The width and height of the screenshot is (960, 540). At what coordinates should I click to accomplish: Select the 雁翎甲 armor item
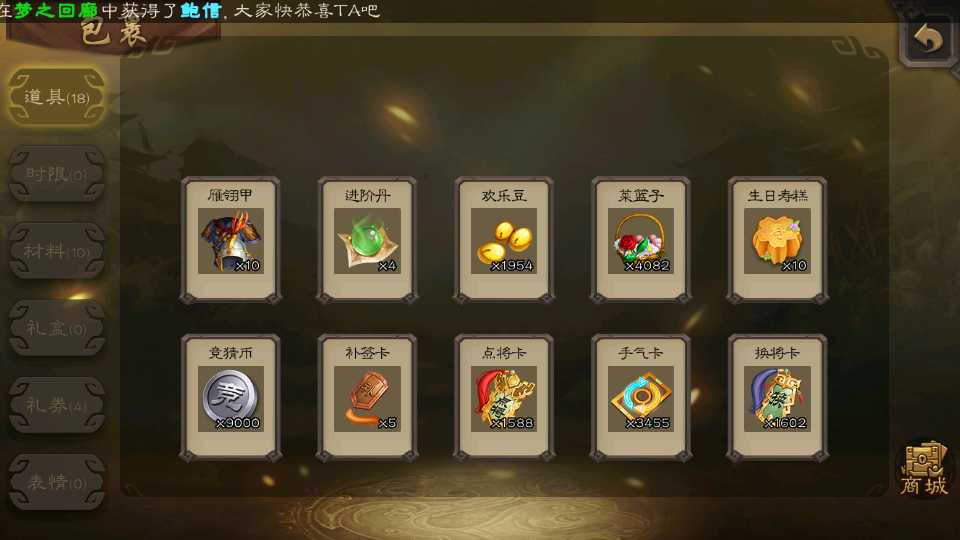pos(231,240)
